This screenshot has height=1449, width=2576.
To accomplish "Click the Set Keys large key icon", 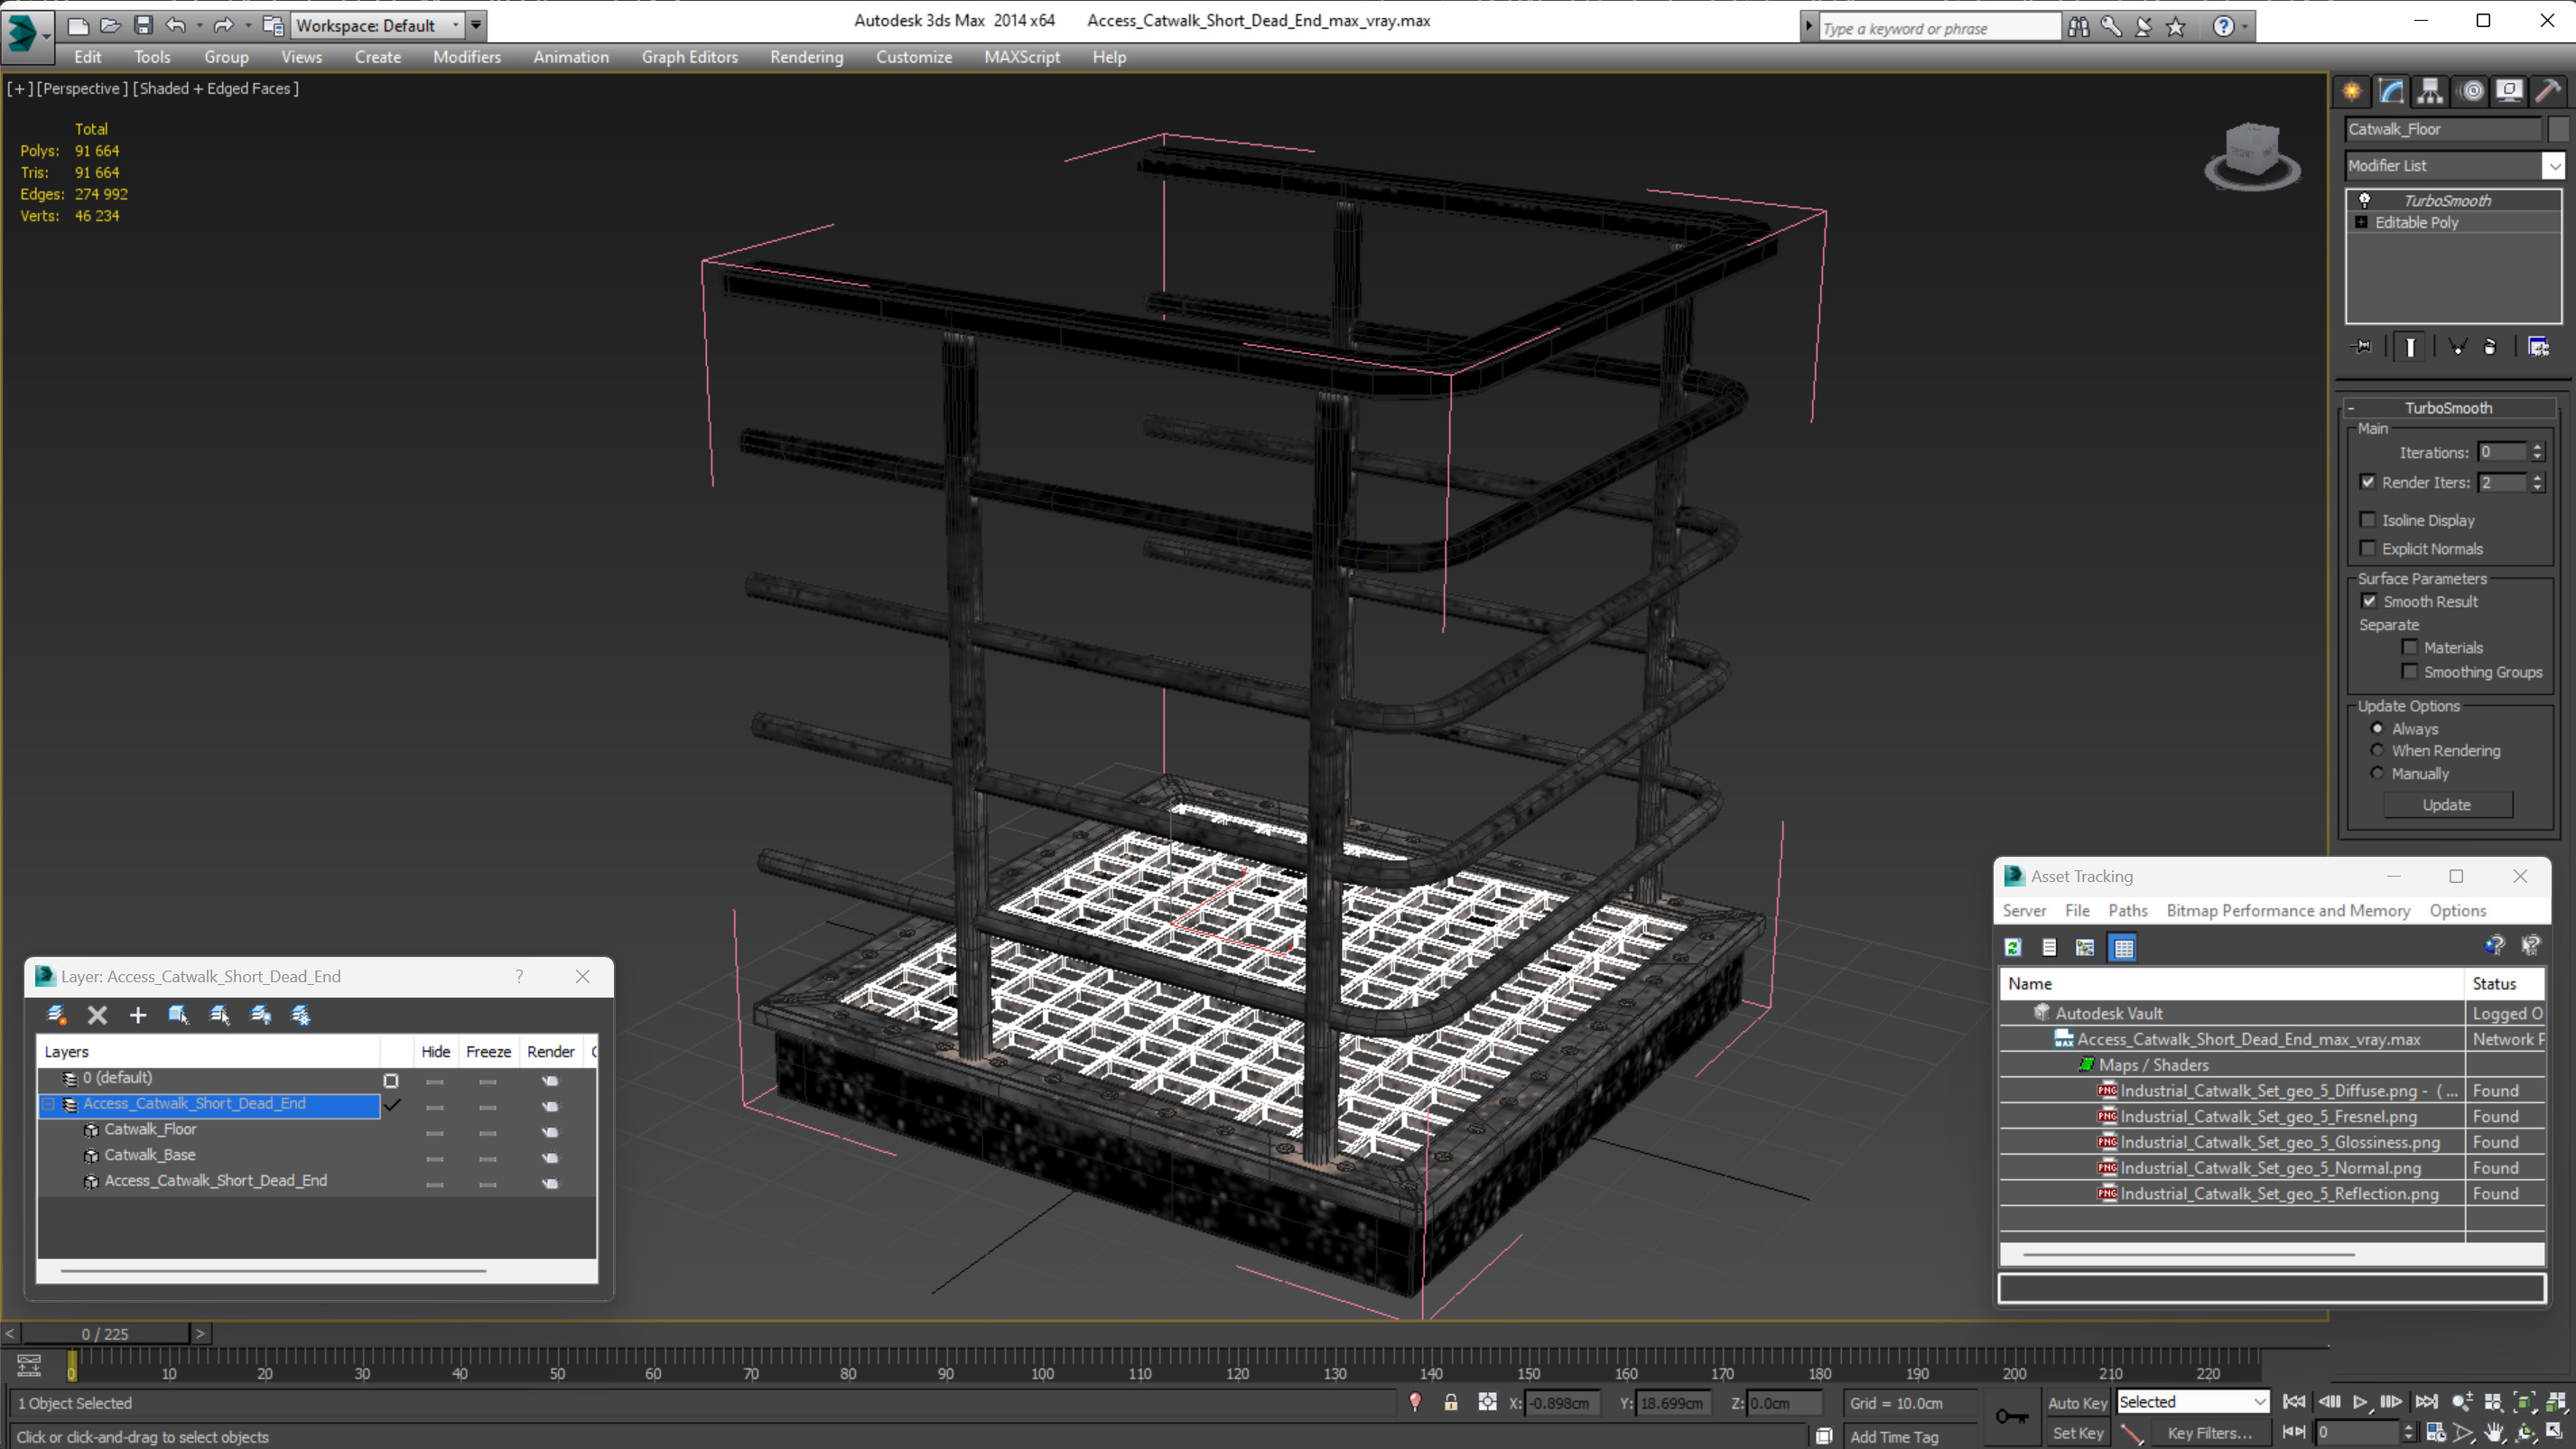I will coord(2012,1416).
